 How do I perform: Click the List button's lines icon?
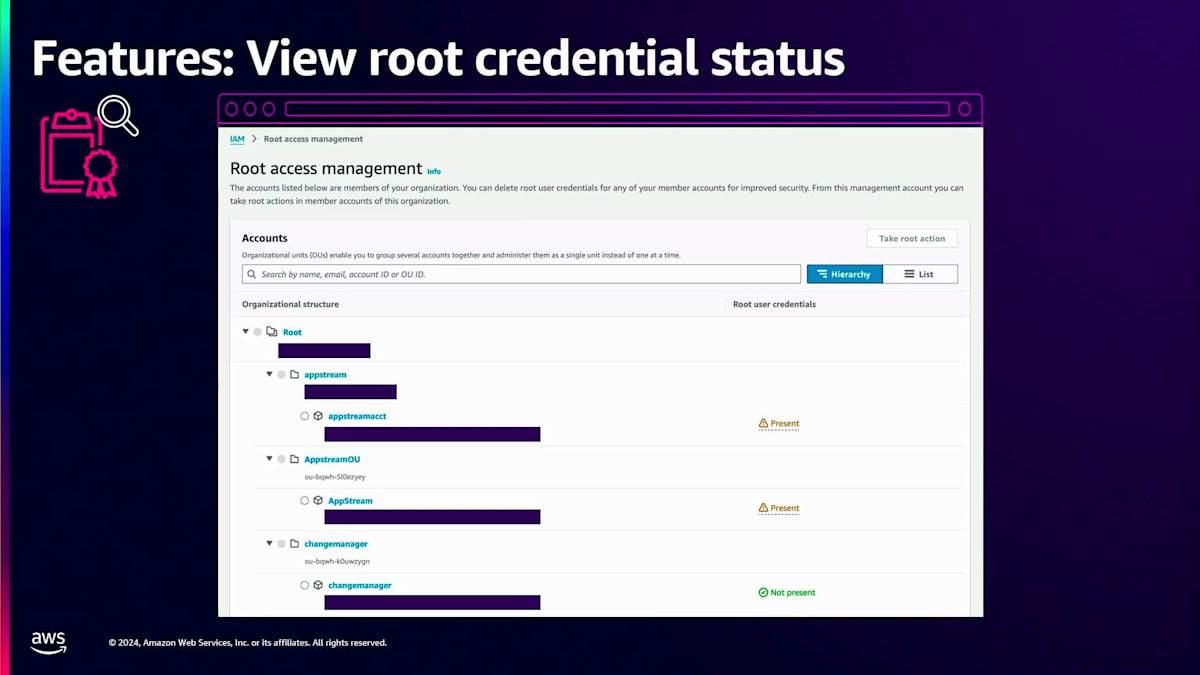click(909, 274)
